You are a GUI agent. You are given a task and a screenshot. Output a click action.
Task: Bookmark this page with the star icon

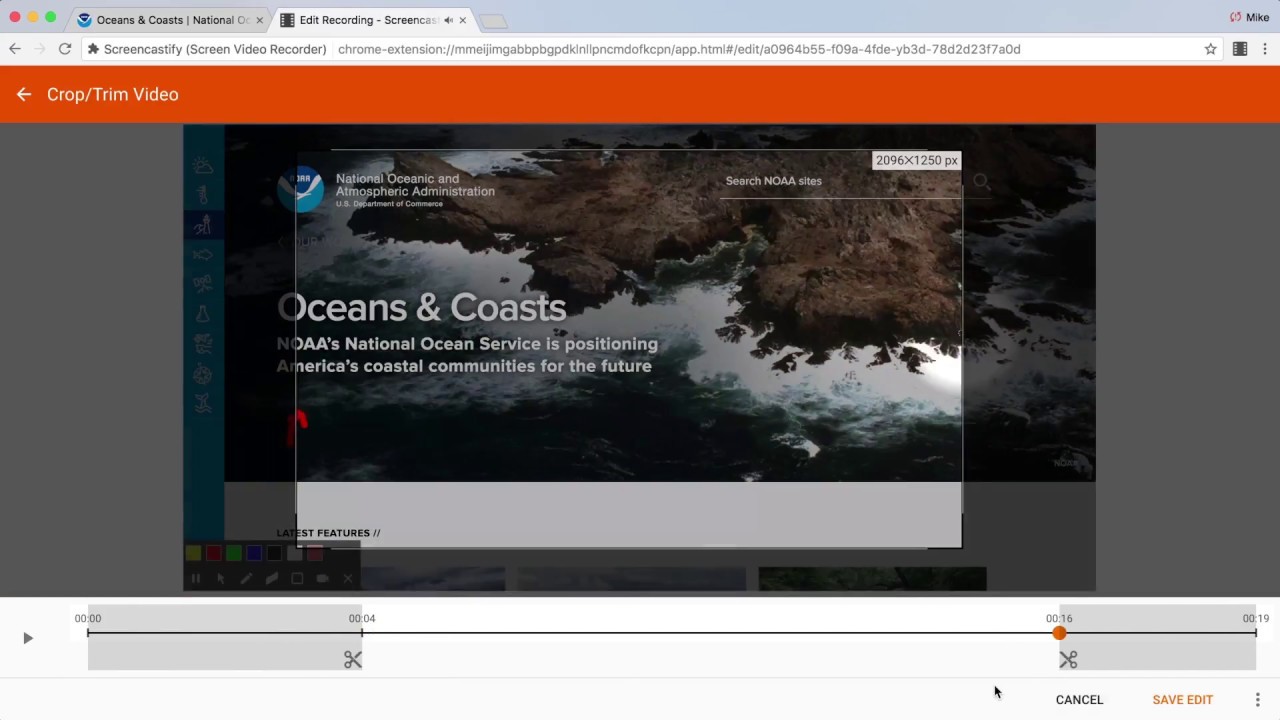pos(1211,49)
